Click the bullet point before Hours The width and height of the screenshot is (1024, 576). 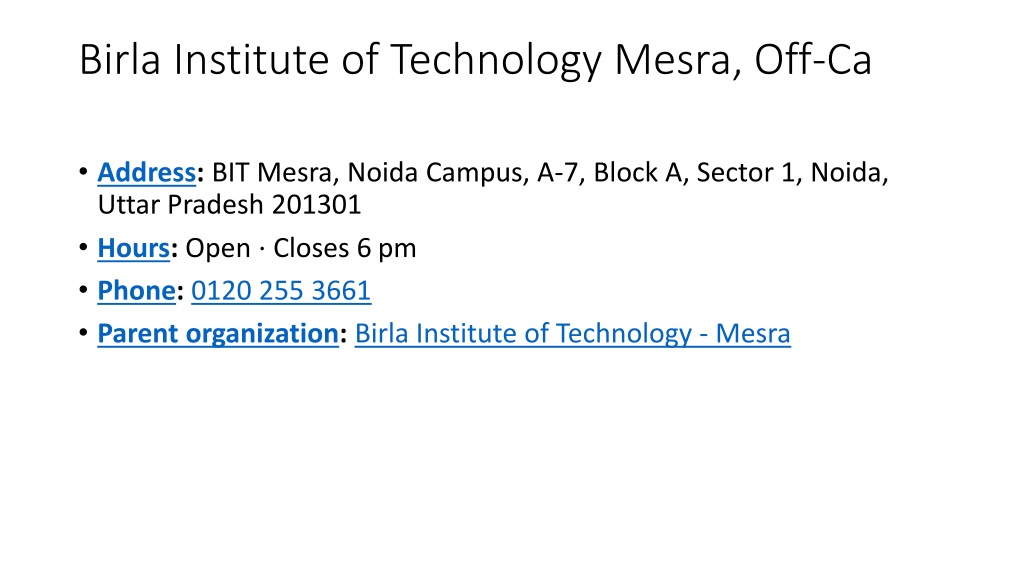tap(83, 248)
